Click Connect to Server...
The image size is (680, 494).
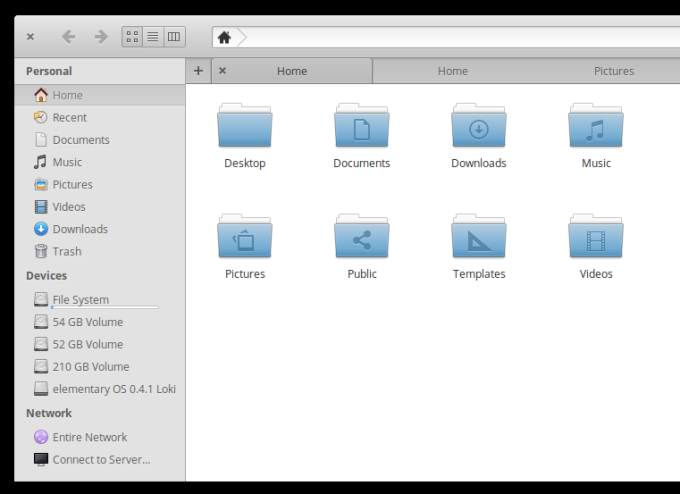tap(100, 460)
